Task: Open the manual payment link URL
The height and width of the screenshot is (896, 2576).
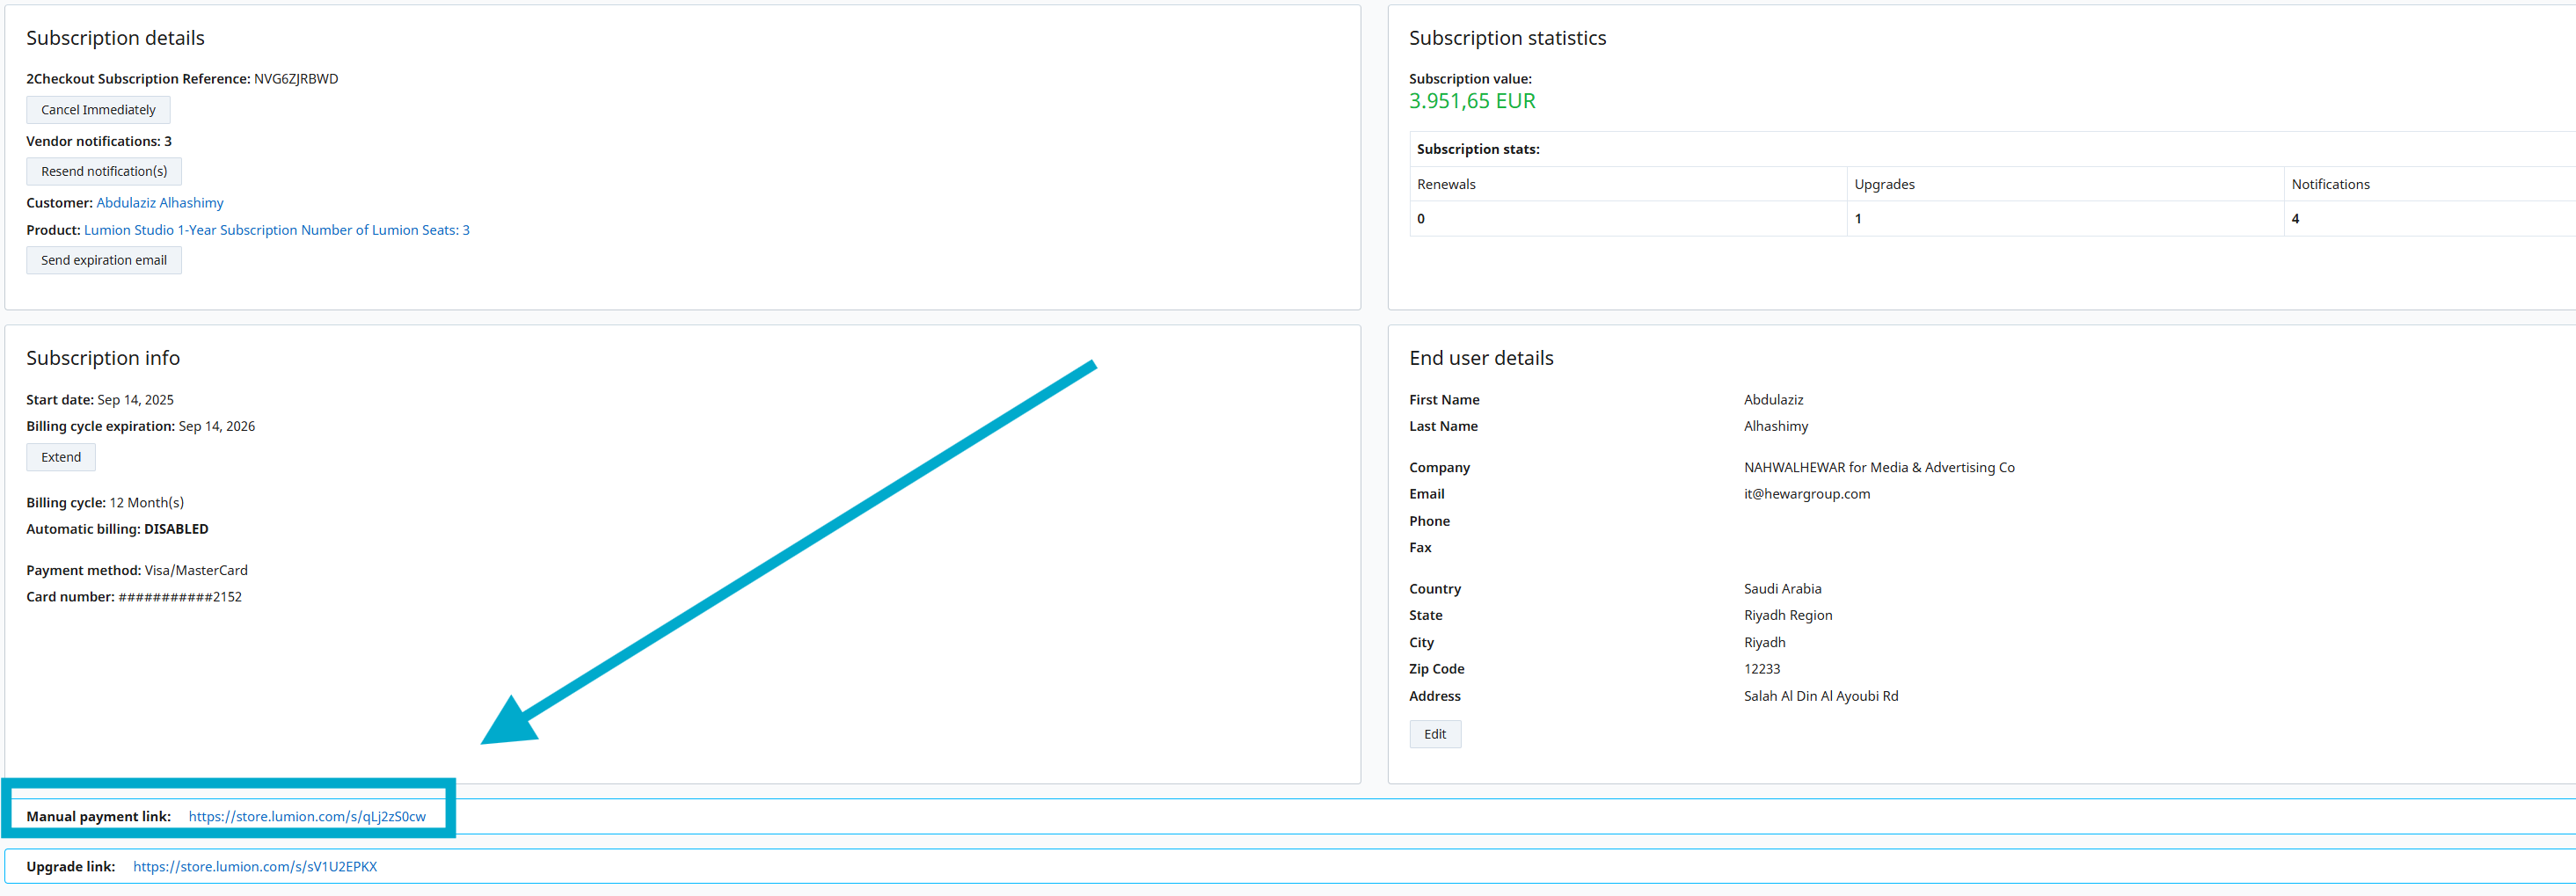Action: click(x=307, y=816)
